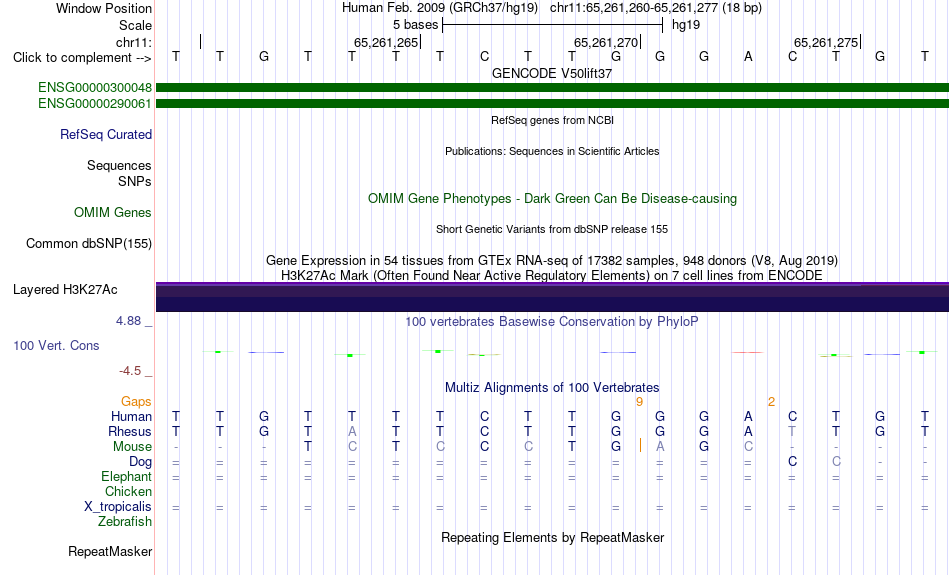
Task: Open the GTEx Gene Expression track title
Action: pos(552,261)
